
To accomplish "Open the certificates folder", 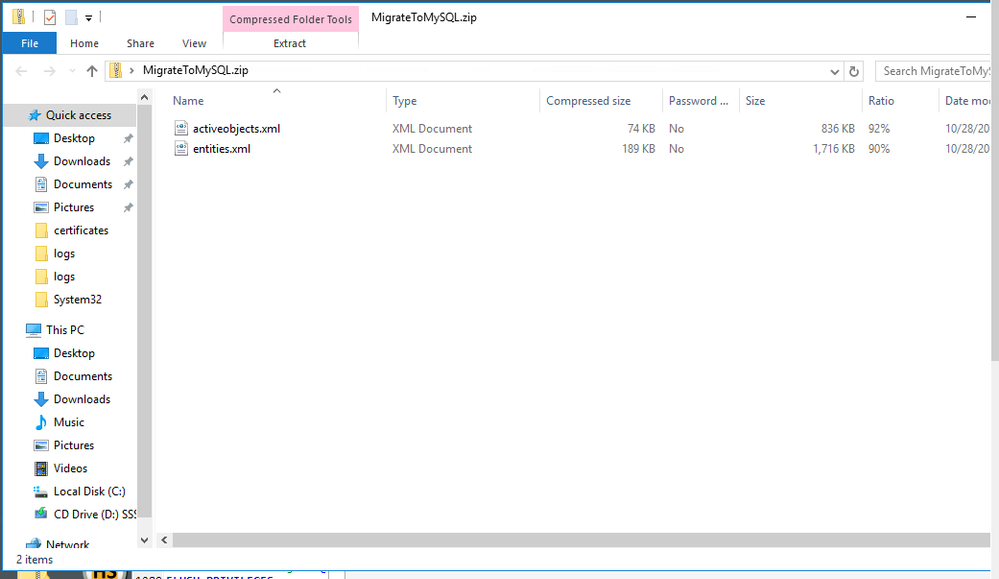I will tap(81, 230).
